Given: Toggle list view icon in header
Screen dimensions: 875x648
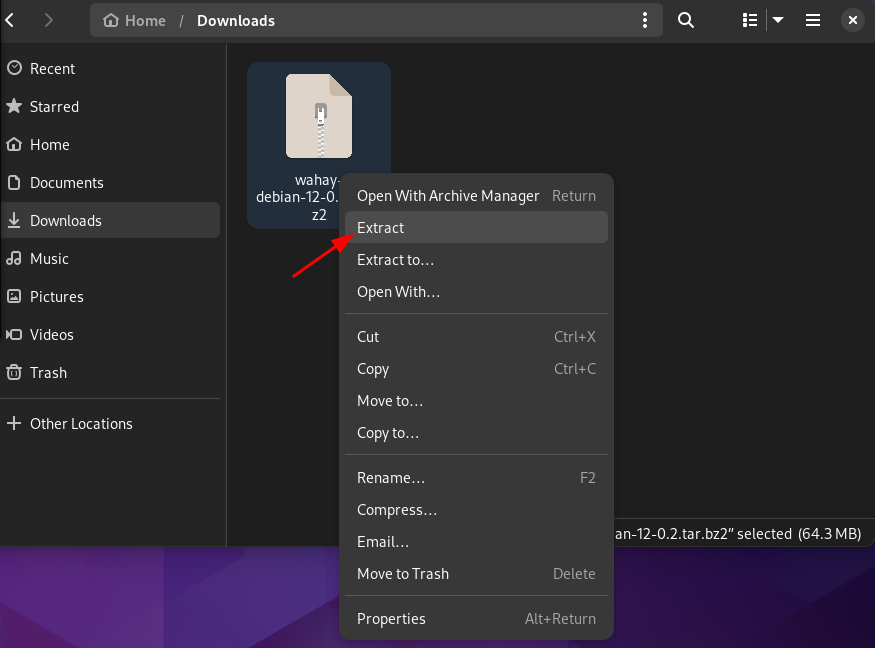Looking at the screenshot, I should coord(750,20).
